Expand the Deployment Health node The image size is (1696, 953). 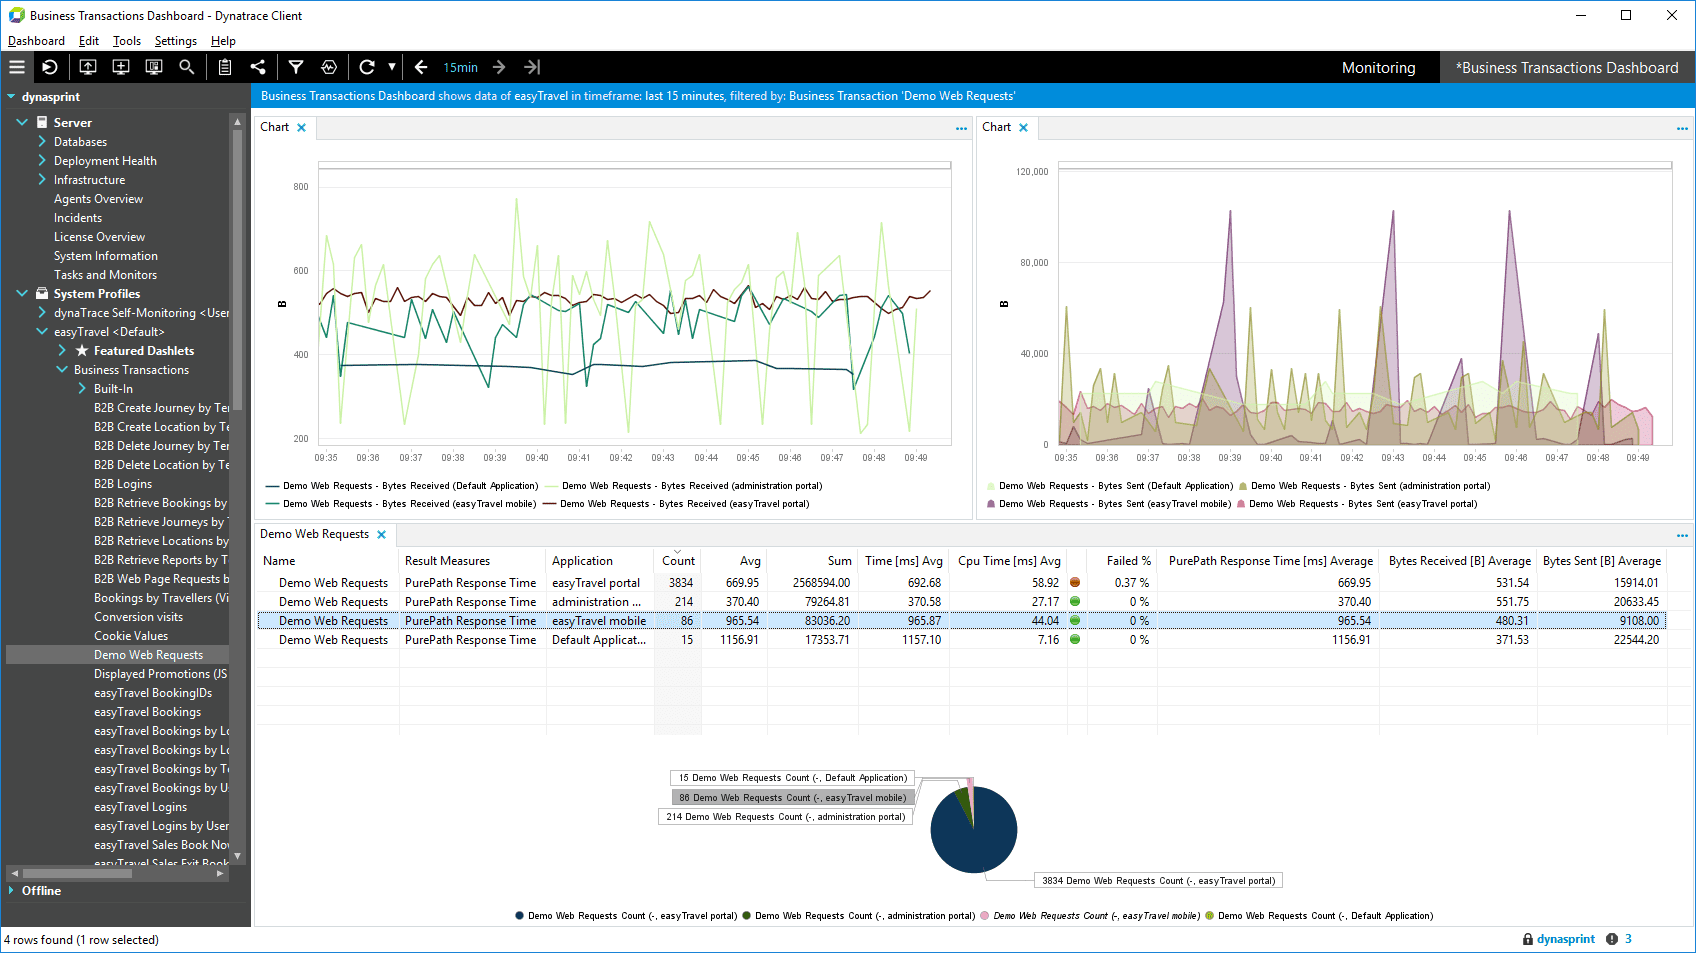(42, 161)
